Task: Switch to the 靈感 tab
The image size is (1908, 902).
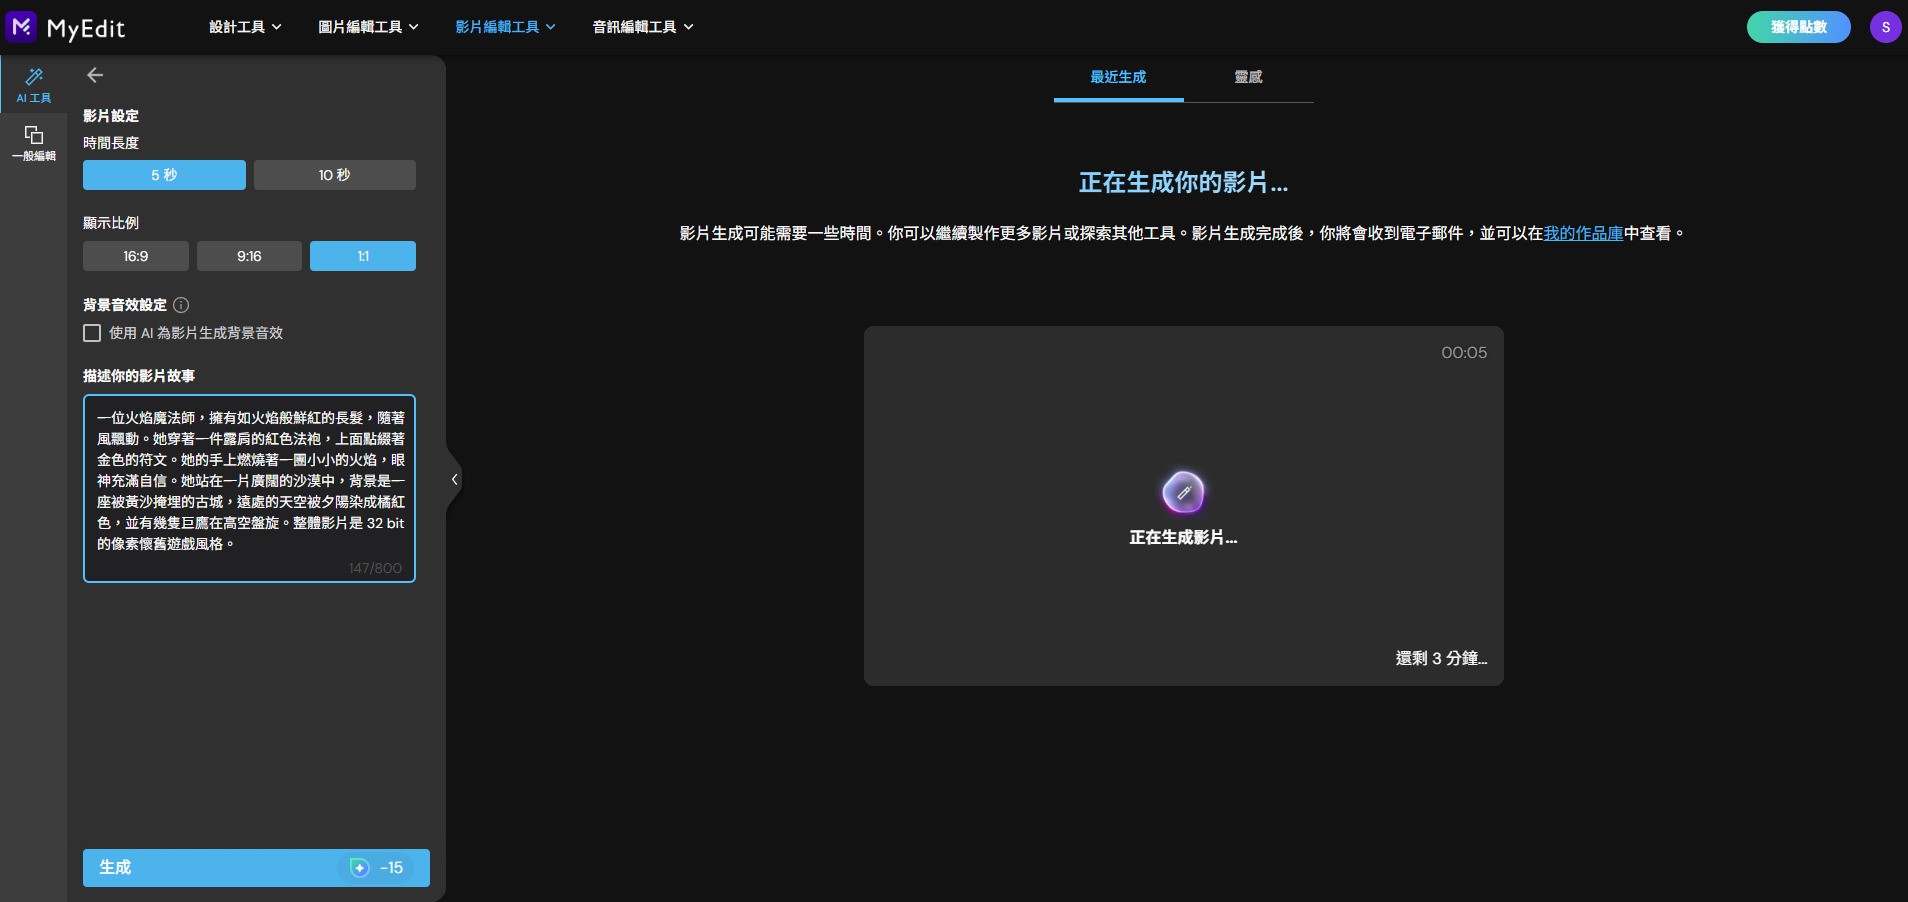Action: (x=1247, y=77)
